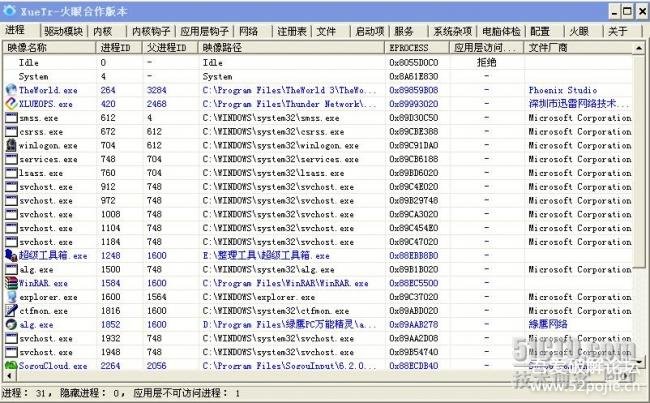Click the 深圳市迅雷网络技术 vendor cell
The image size is (650, 403).
pos(578,104)
